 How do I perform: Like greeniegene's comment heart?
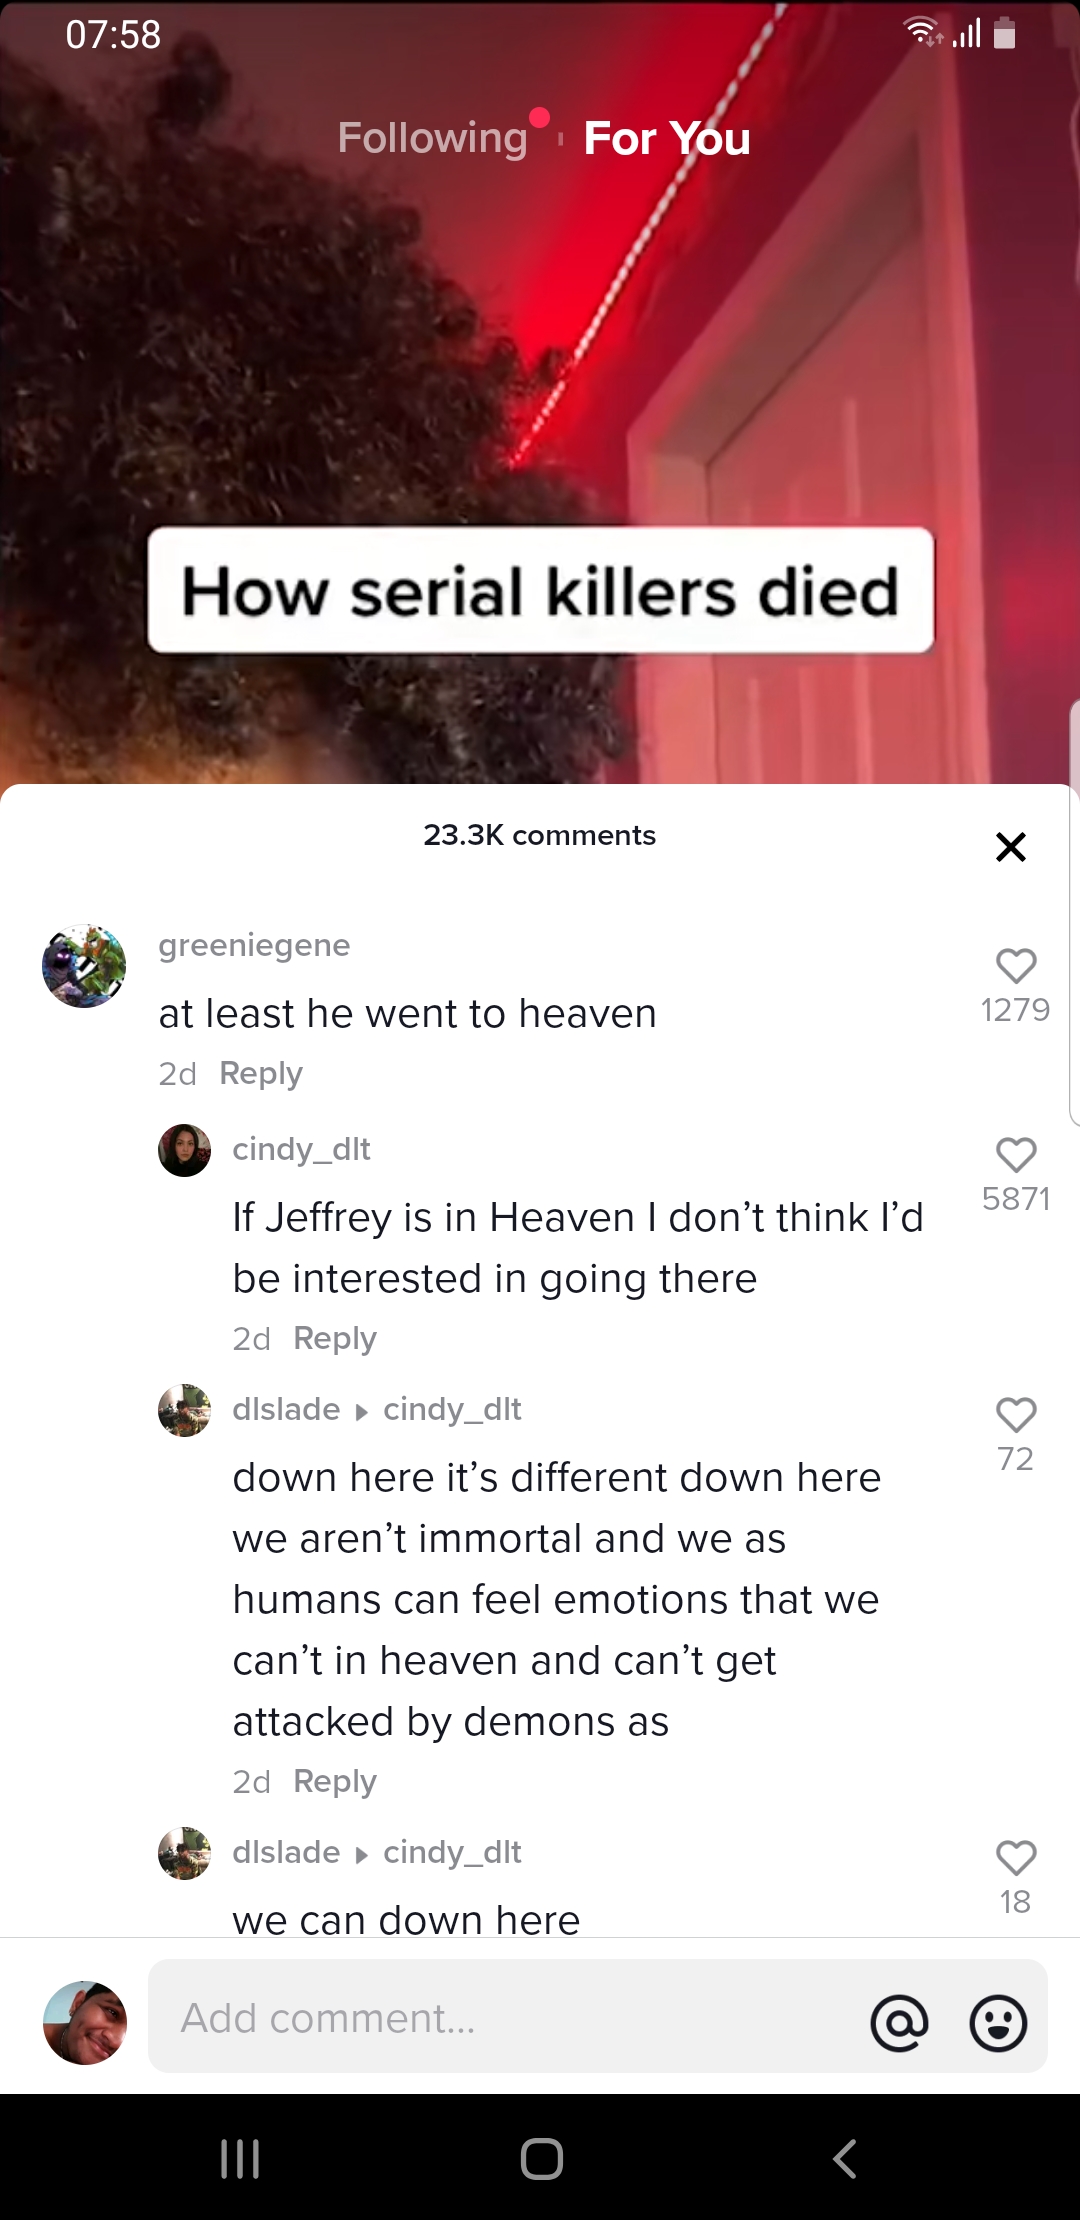click(x=1016, y=965)
